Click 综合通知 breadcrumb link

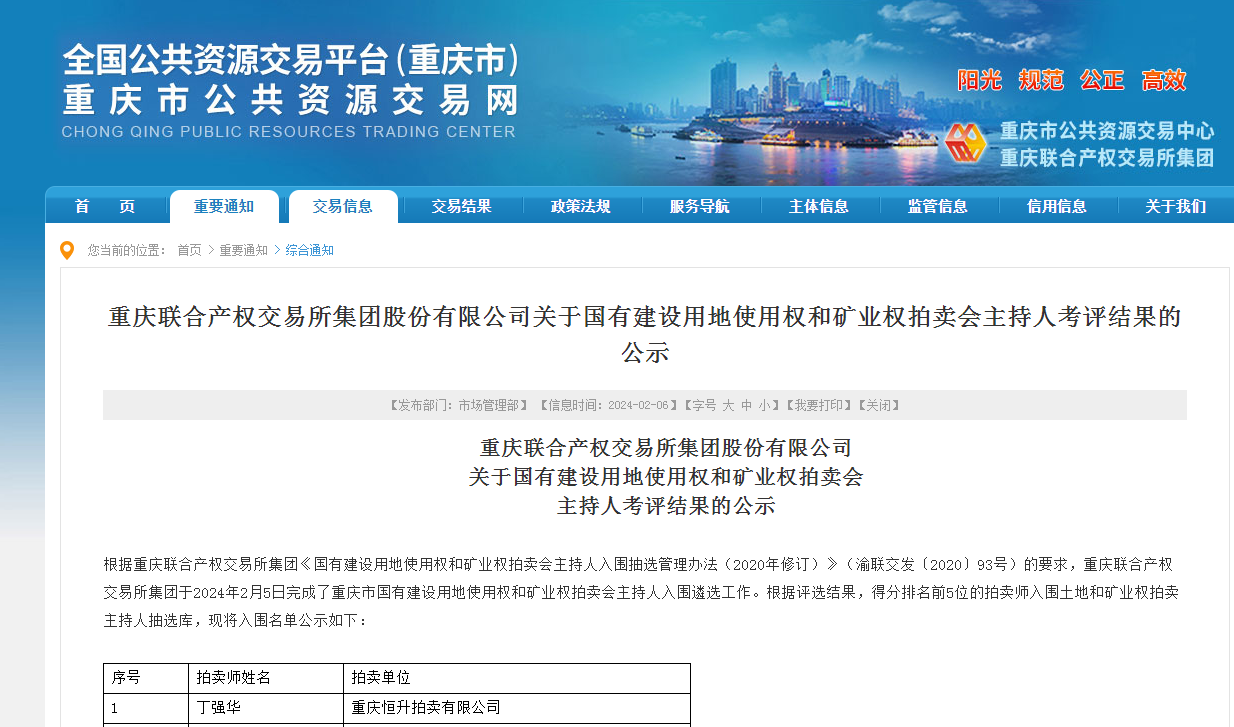point(310,250)
